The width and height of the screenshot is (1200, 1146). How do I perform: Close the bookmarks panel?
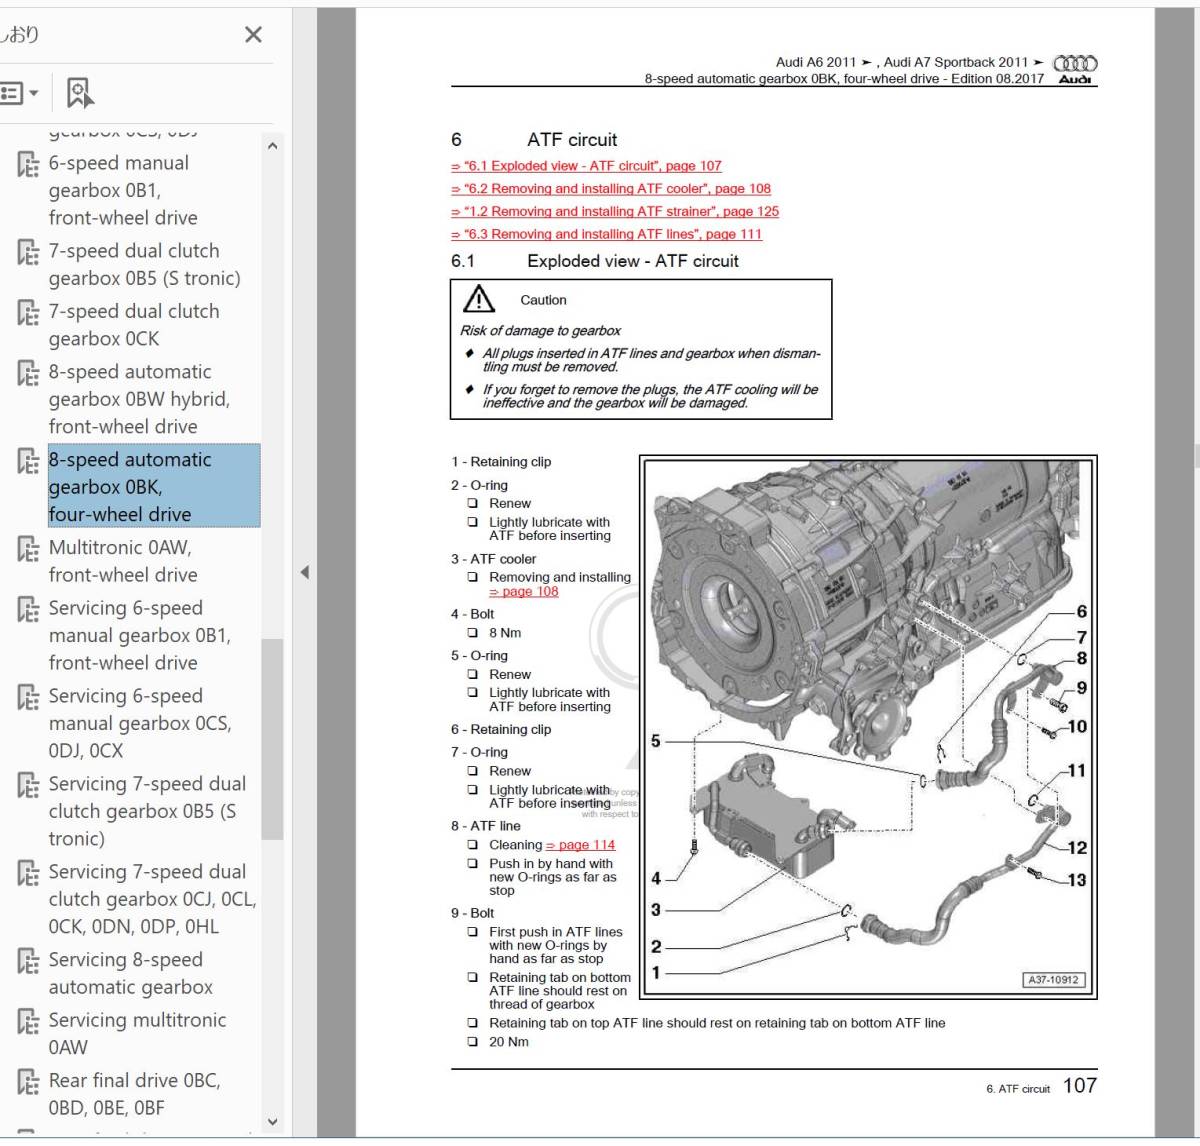coord(253,35)
